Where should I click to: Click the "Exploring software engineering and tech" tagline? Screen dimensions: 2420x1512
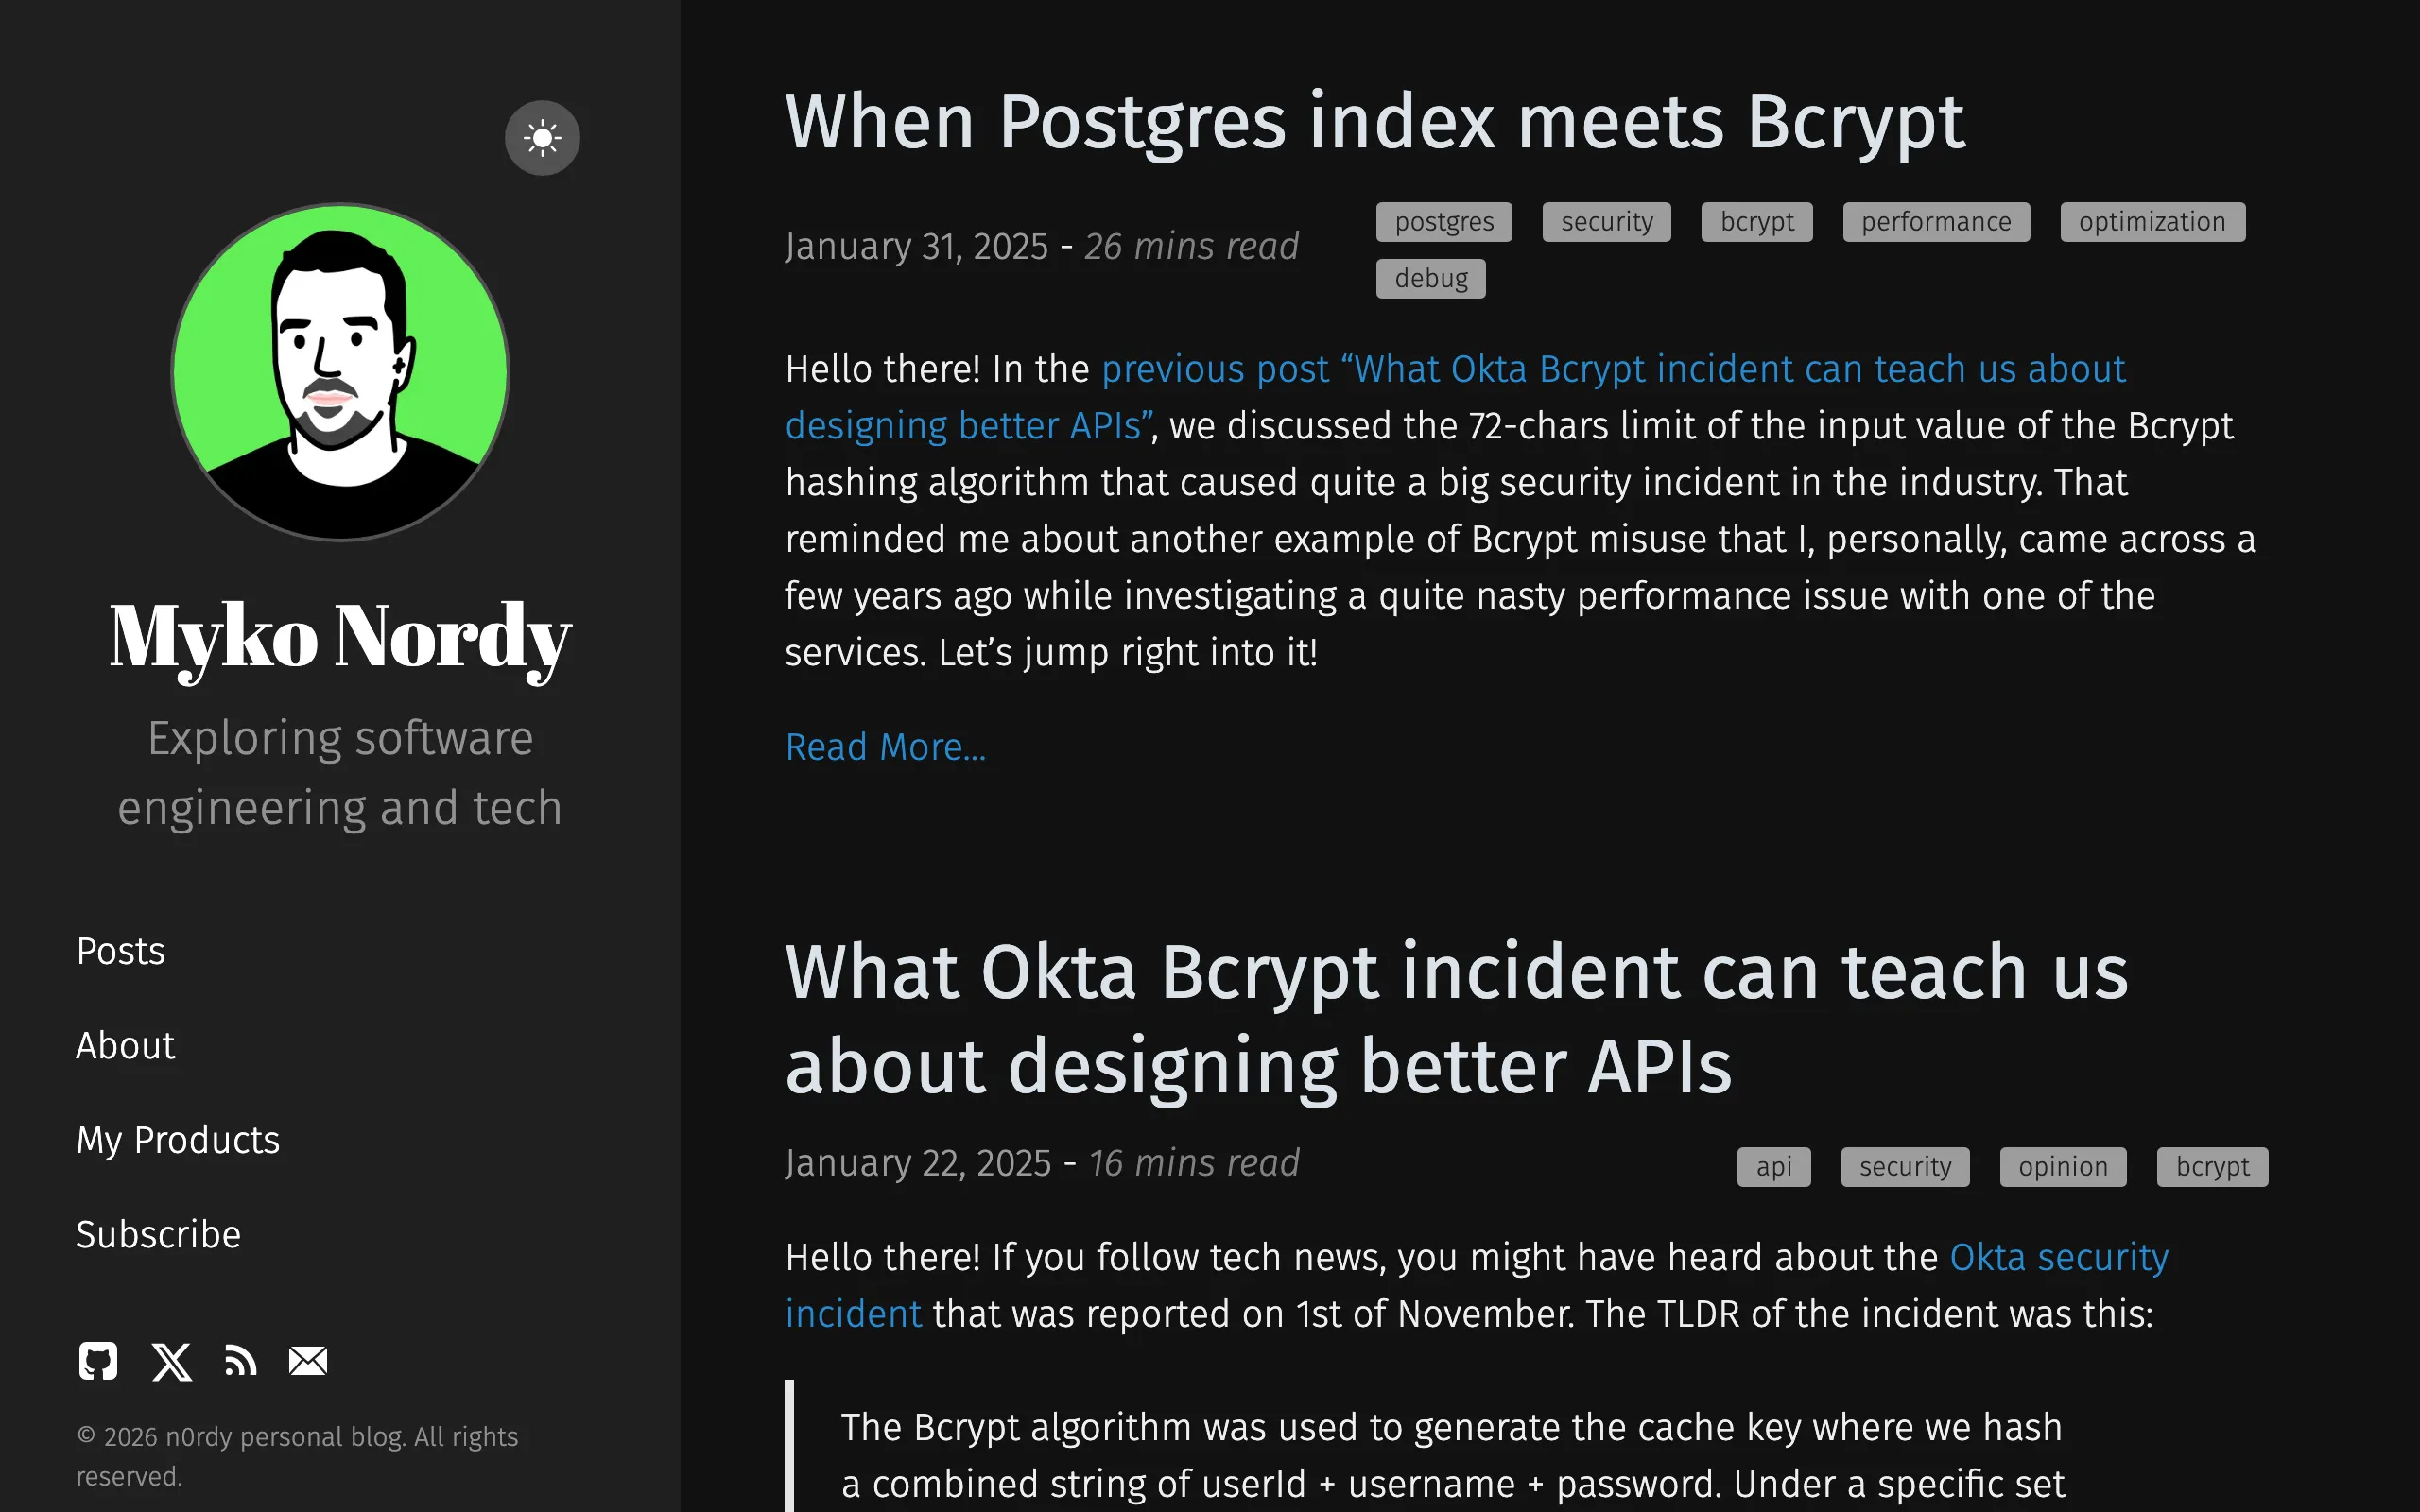pos(340,773)
